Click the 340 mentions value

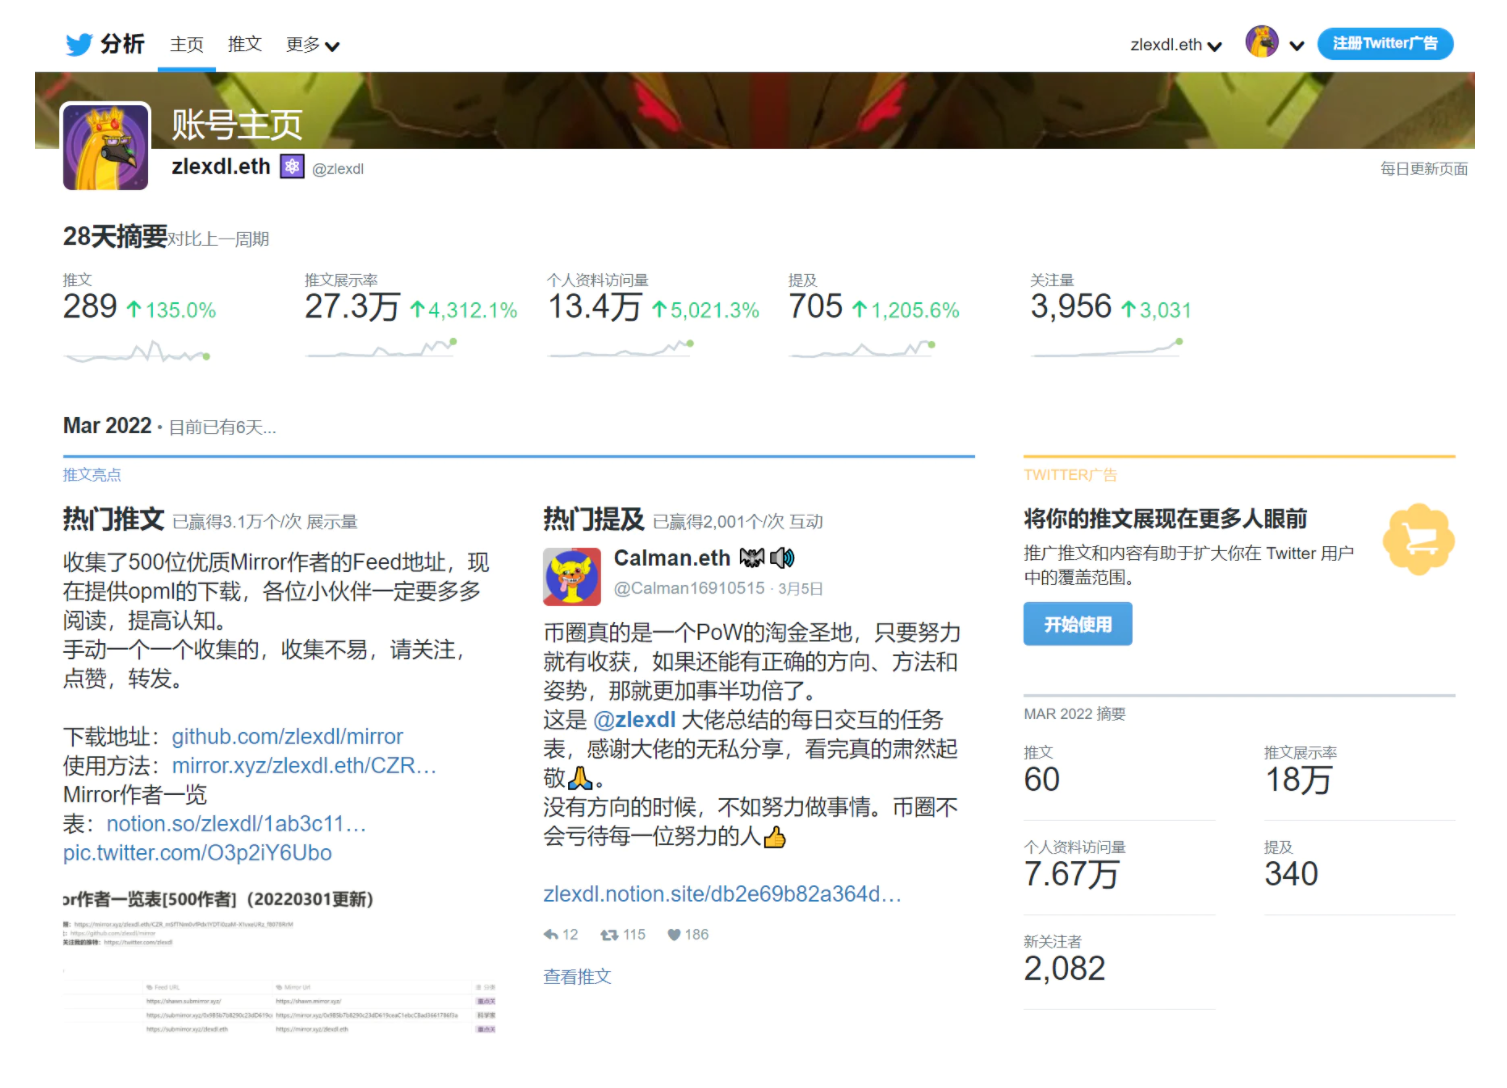pyautogui.click(x=1291, y=874)
